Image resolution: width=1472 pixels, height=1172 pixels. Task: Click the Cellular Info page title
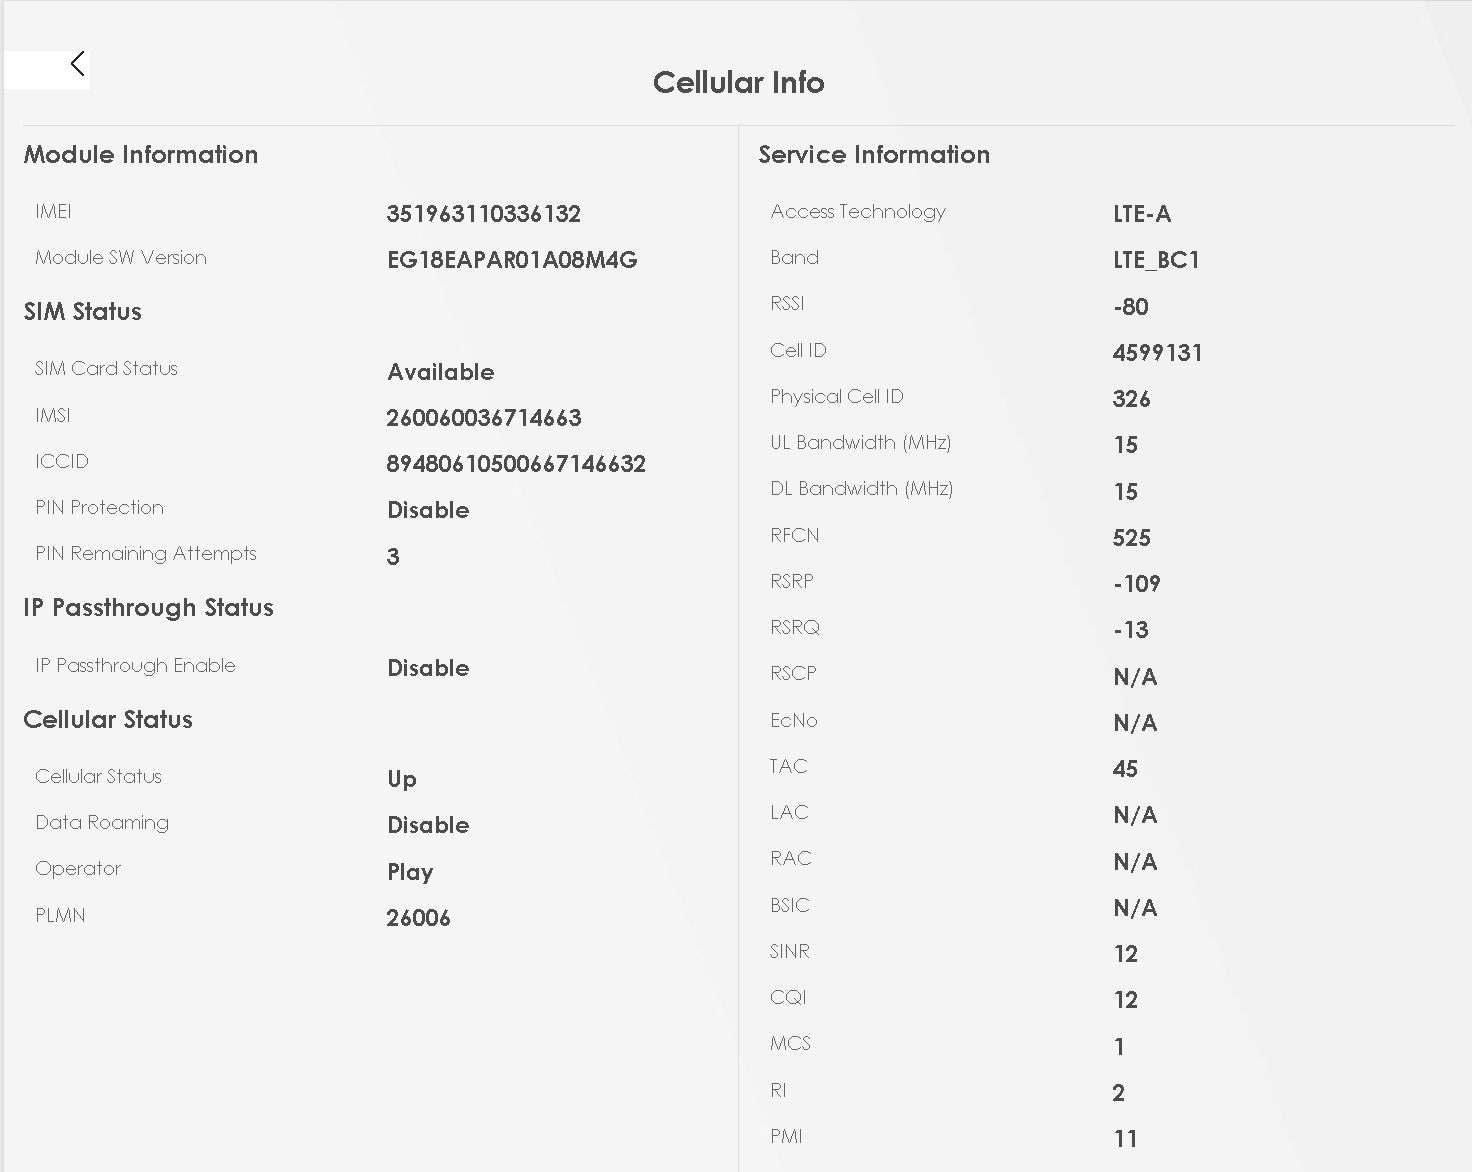739,82
